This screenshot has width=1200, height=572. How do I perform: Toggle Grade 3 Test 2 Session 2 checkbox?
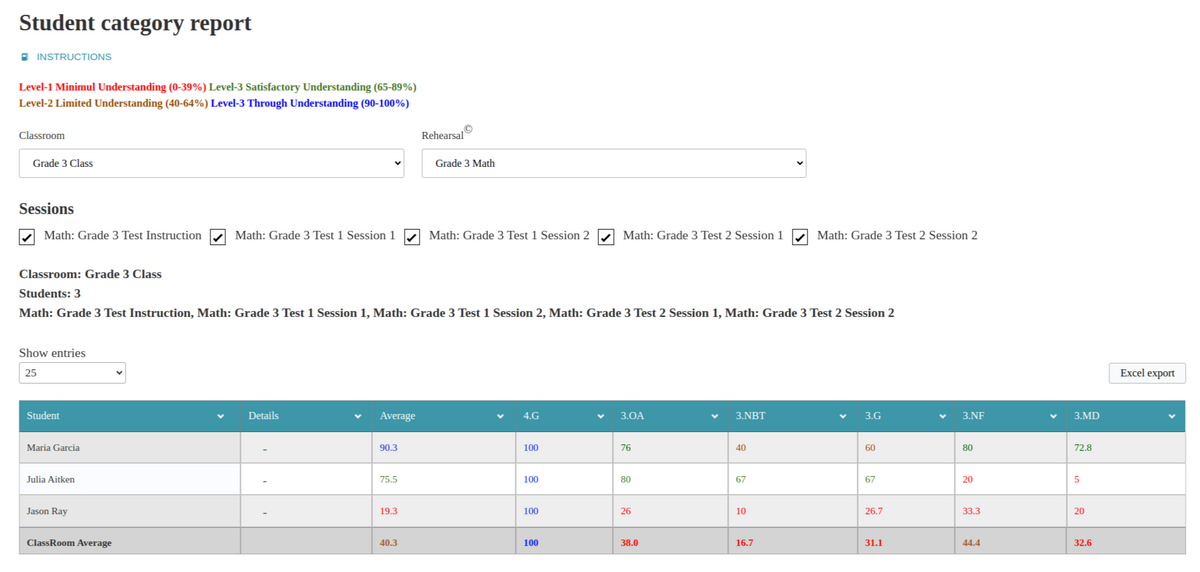(800, 237)
